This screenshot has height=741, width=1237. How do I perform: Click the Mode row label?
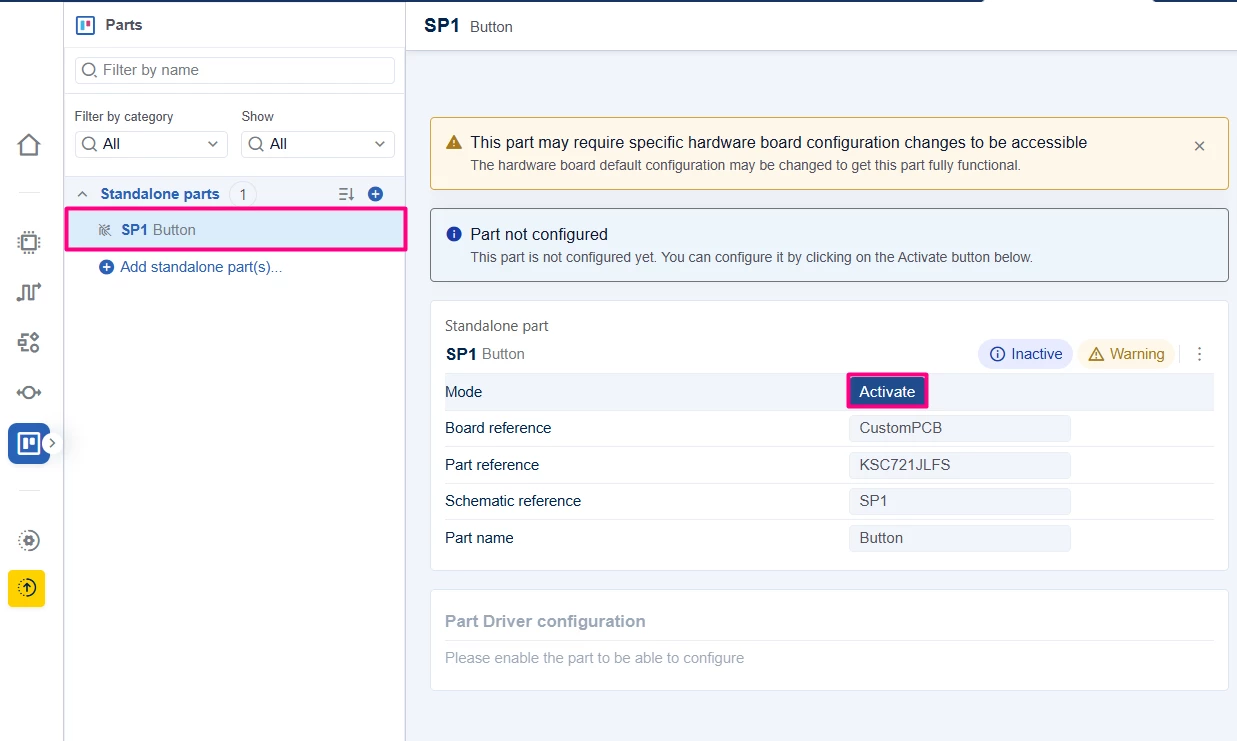[463, 392]
